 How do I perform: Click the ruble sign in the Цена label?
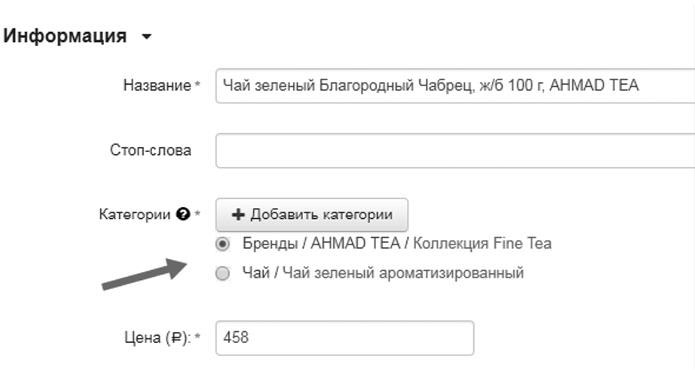click(x=177, y=339)
